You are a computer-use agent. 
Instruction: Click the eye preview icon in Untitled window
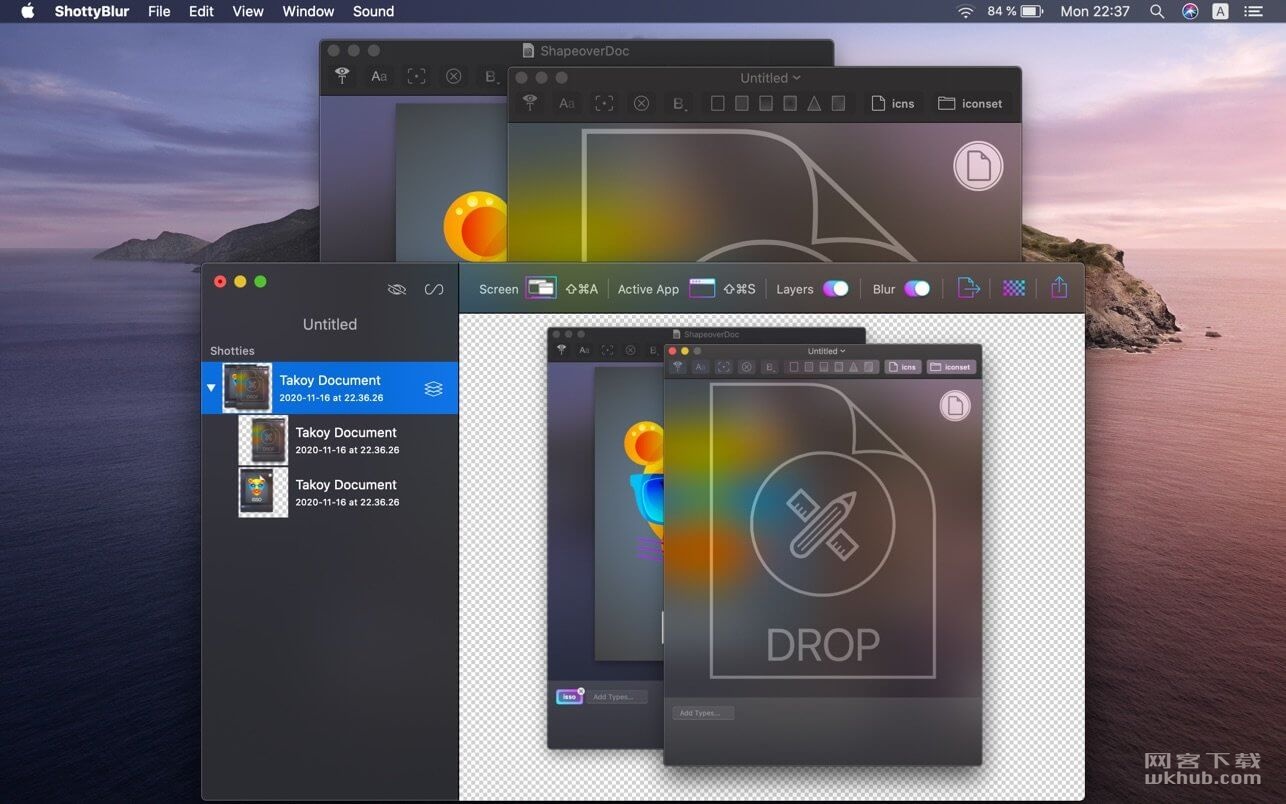coord(530,102)
